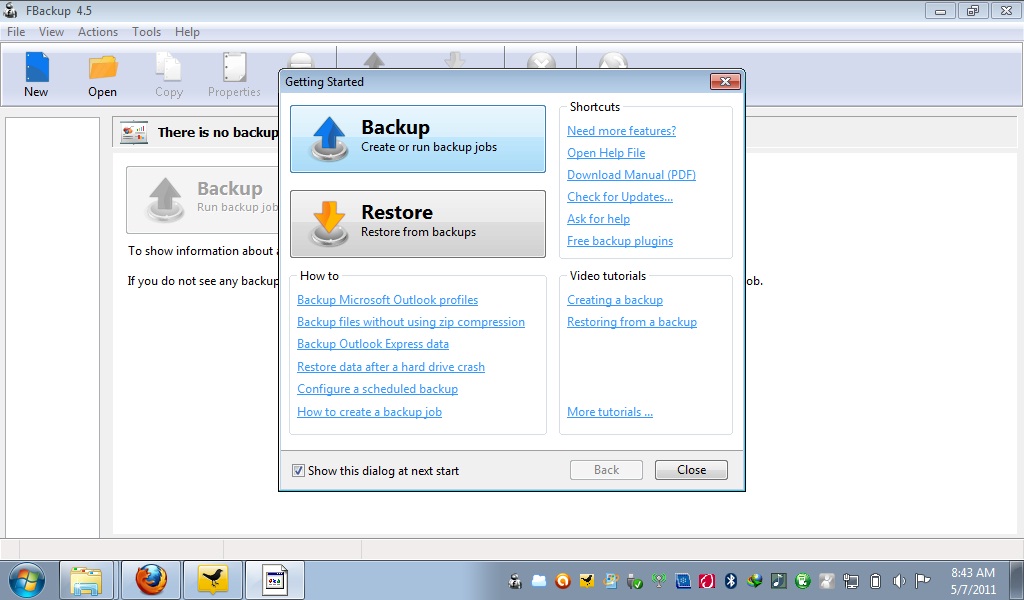Viewport: 1024px width, 600px height.
Task: Click the disabled Back button
Action: pos(606,470)
